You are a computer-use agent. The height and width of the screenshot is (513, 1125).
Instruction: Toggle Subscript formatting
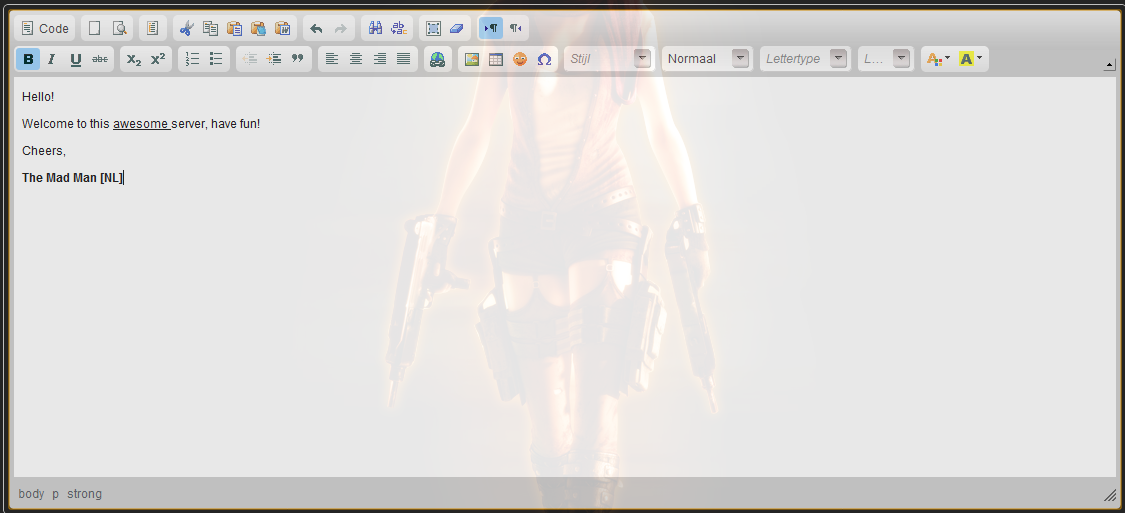coord(133,59)
